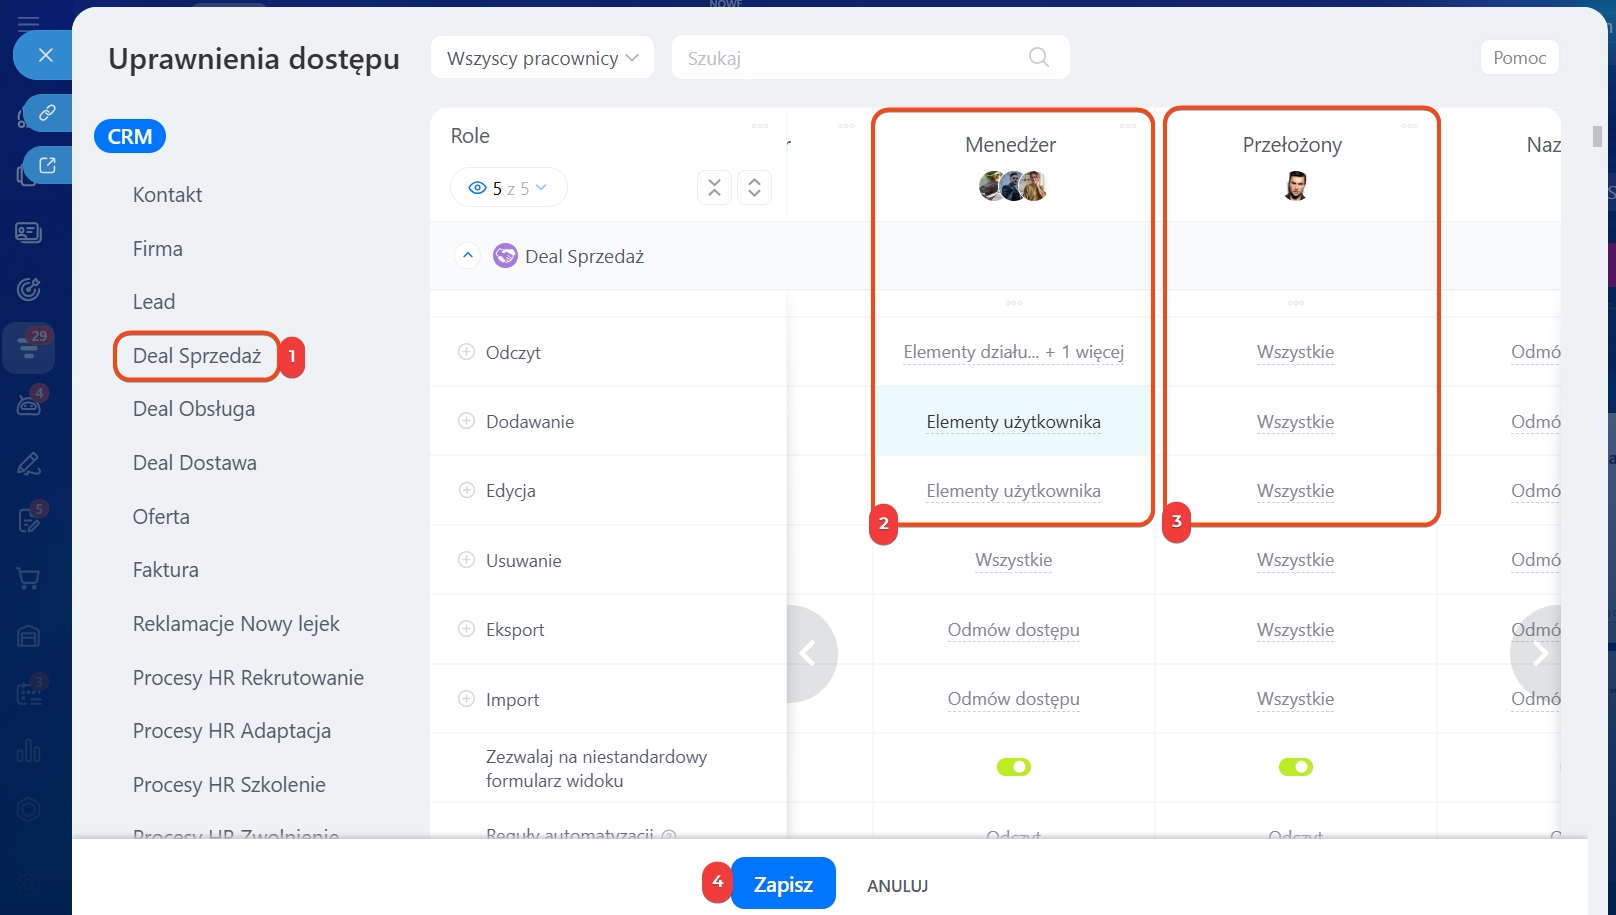Open the Menedżer column options dots
Screen dimensions: 1616x915
point(1128,126)
